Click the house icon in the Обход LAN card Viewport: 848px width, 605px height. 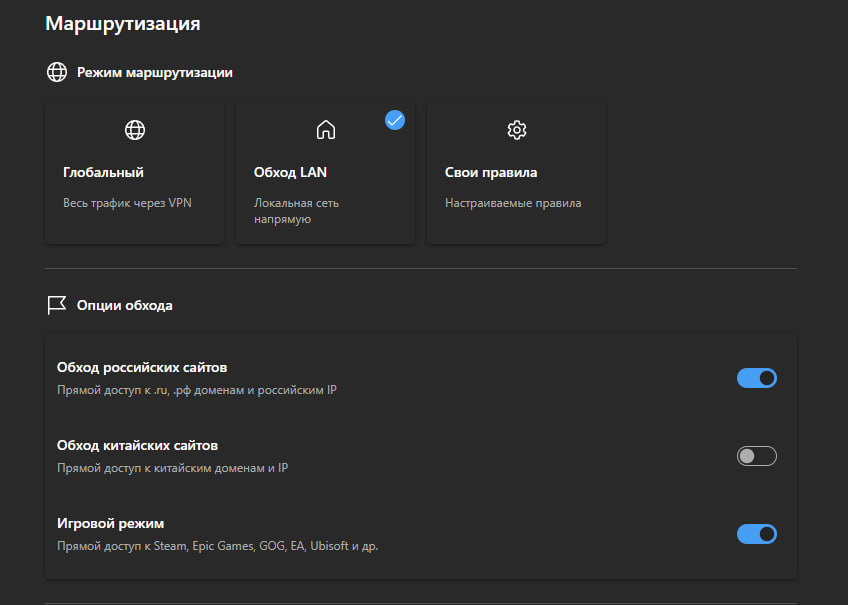tap(326, 130)
